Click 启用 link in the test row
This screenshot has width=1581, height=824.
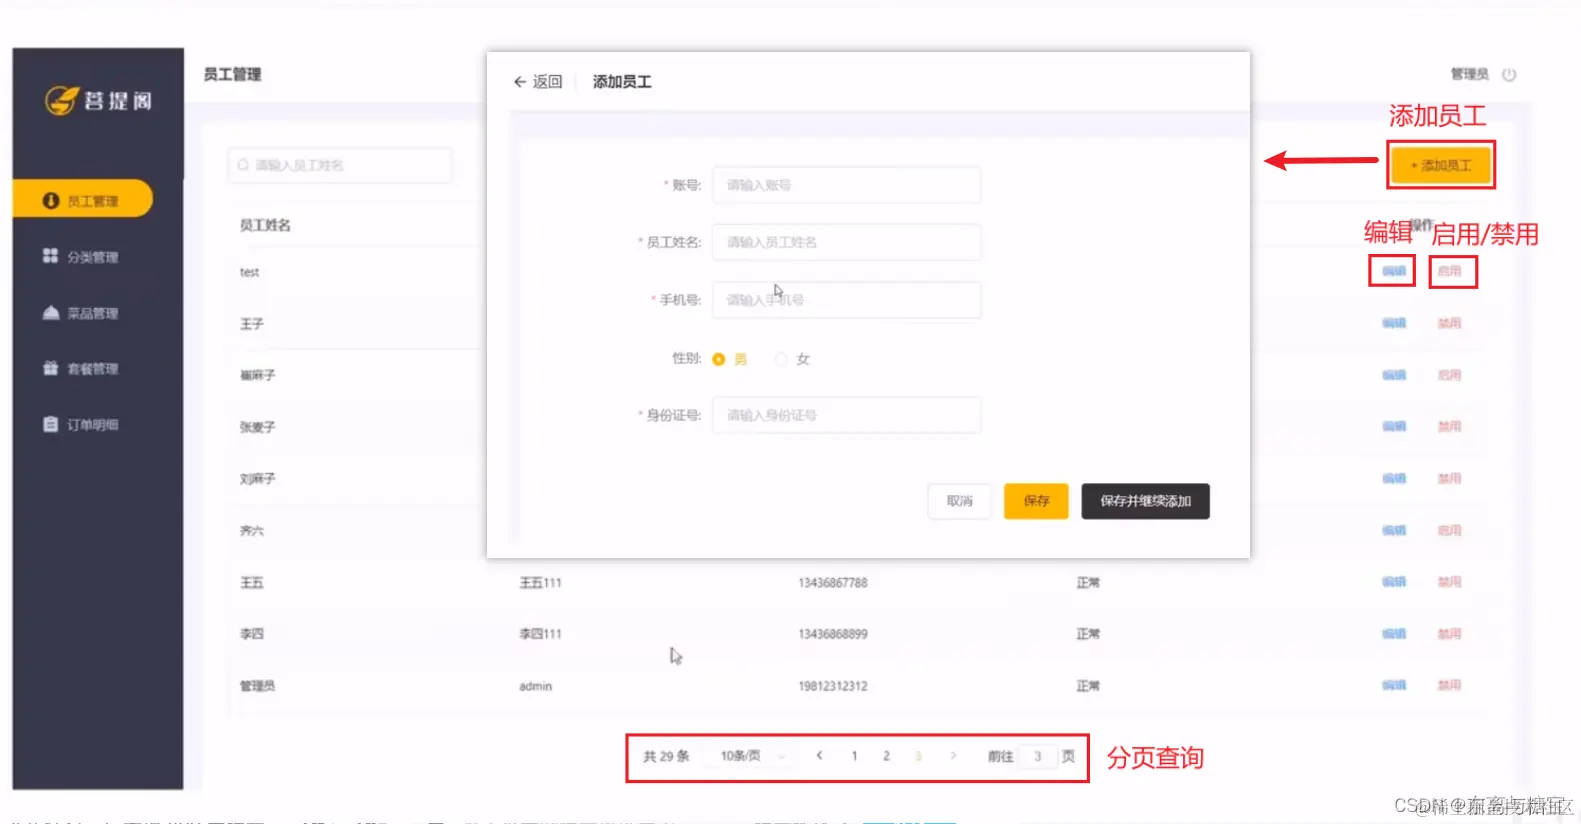(1449, 271)
